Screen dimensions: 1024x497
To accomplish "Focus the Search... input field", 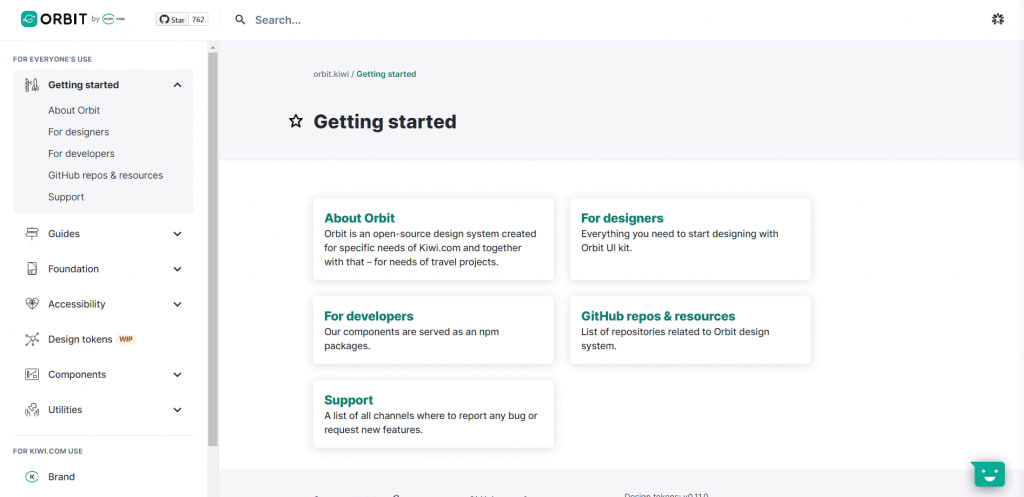I will pos(278,20).
